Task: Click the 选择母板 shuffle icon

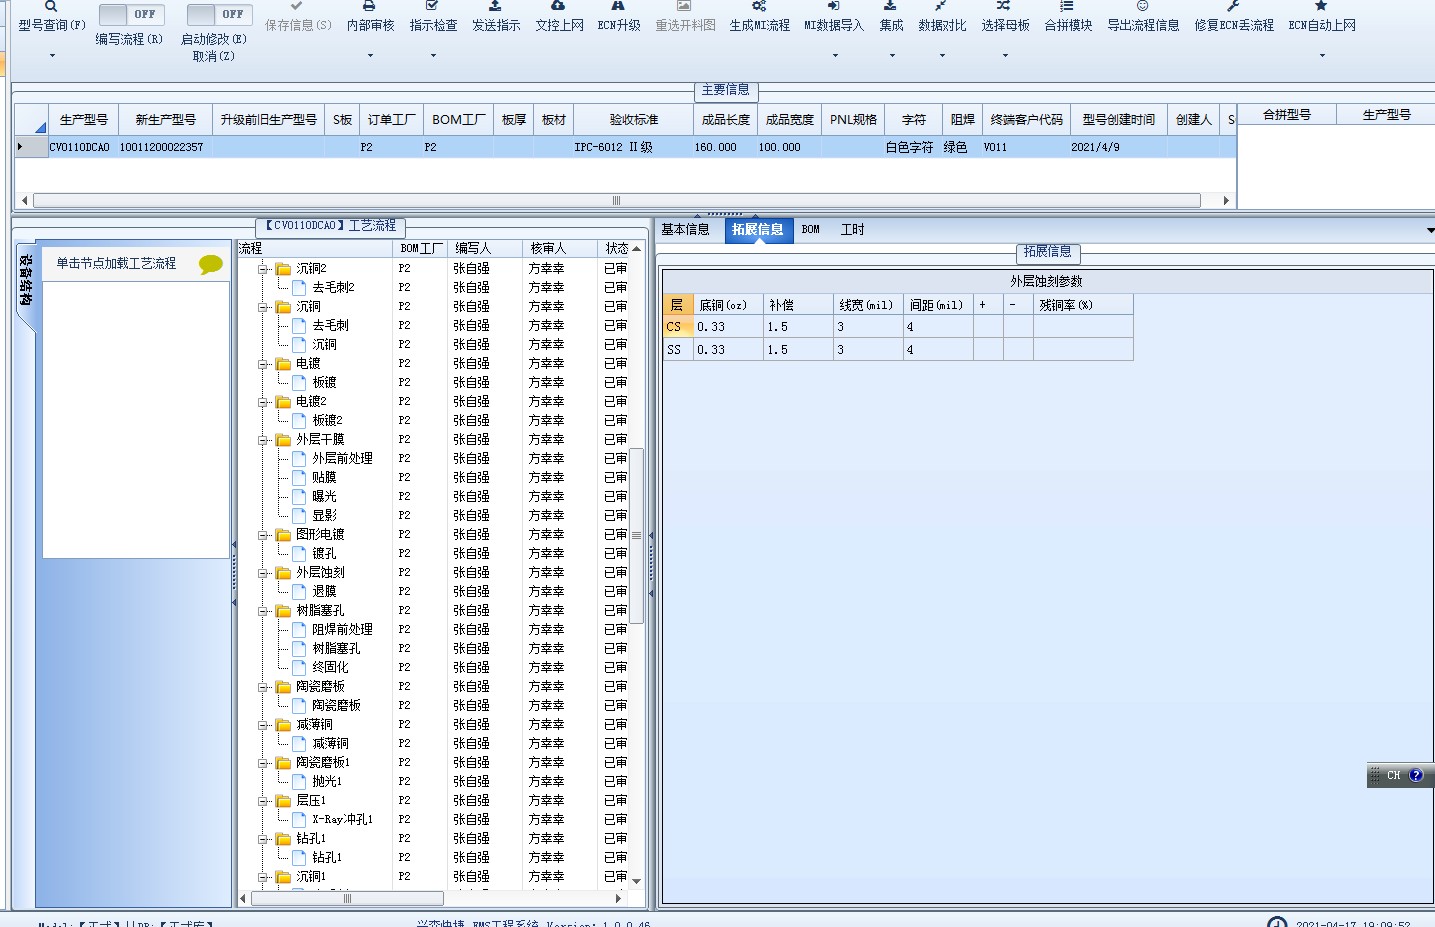Action: (x=1004, y=6)
